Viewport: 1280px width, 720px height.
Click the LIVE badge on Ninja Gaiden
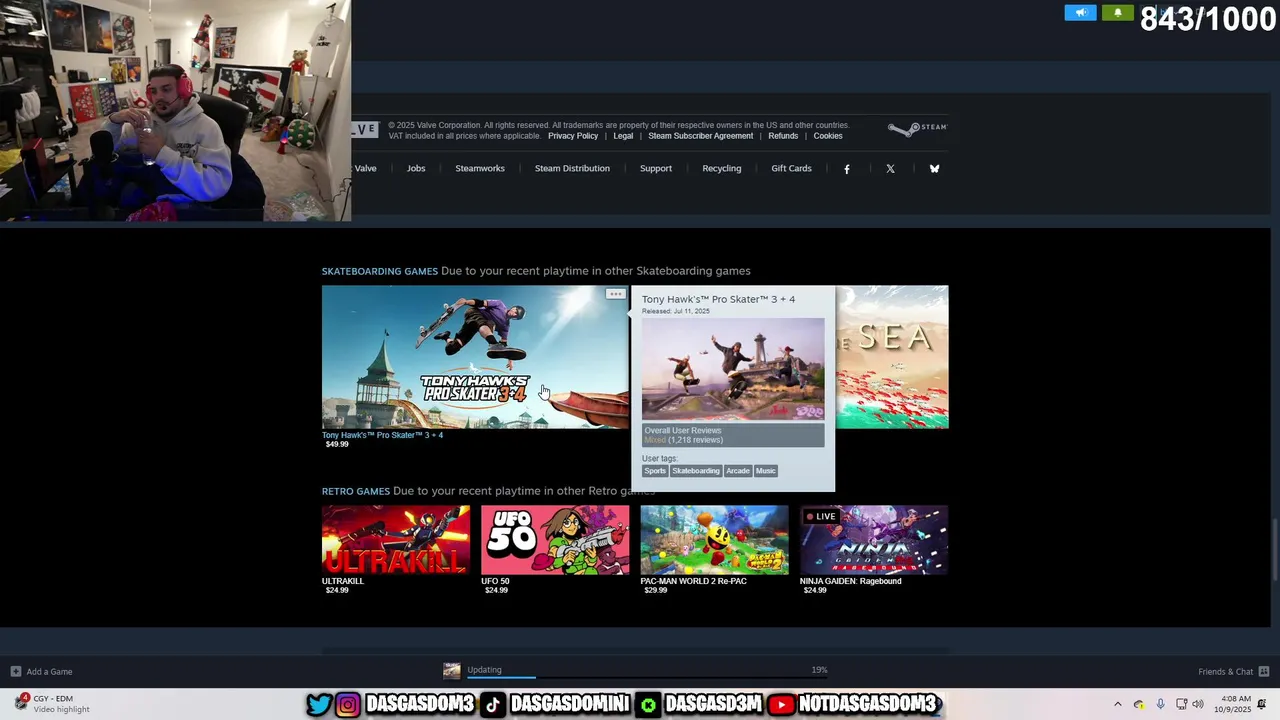tap(821, 517)
